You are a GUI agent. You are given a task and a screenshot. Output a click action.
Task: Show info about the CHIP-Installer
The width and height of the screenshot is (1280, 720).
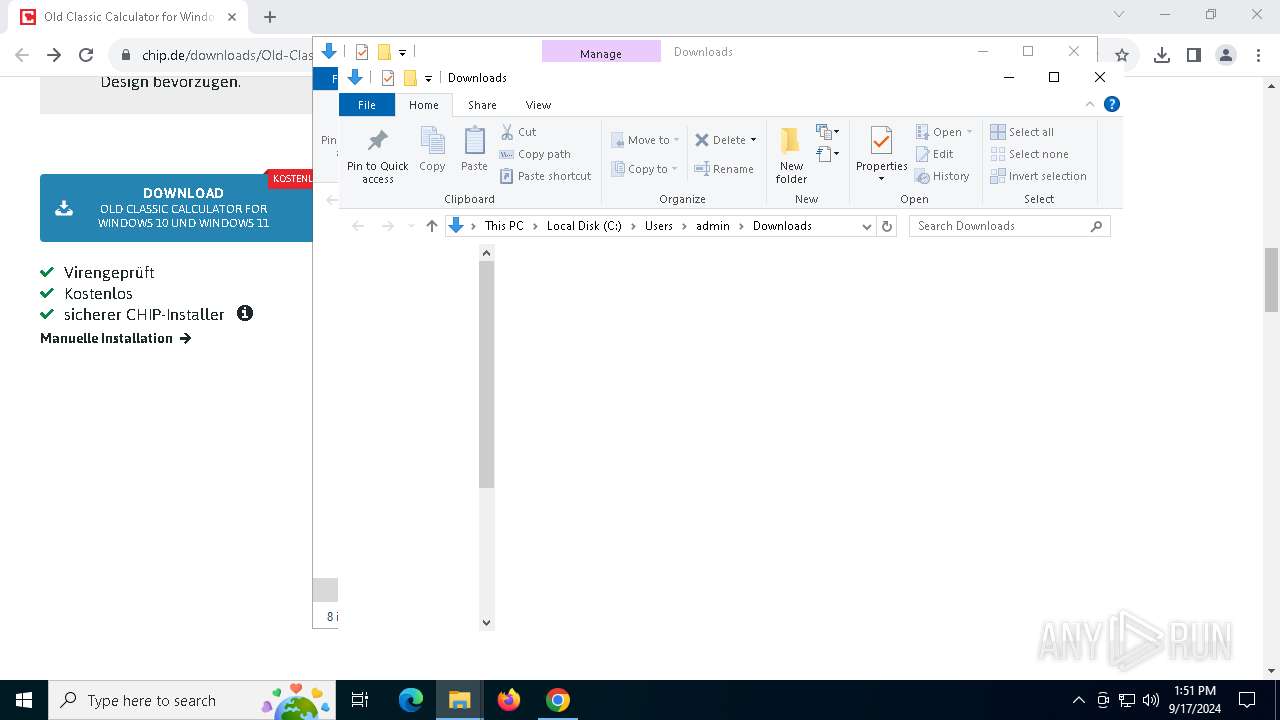245,313
